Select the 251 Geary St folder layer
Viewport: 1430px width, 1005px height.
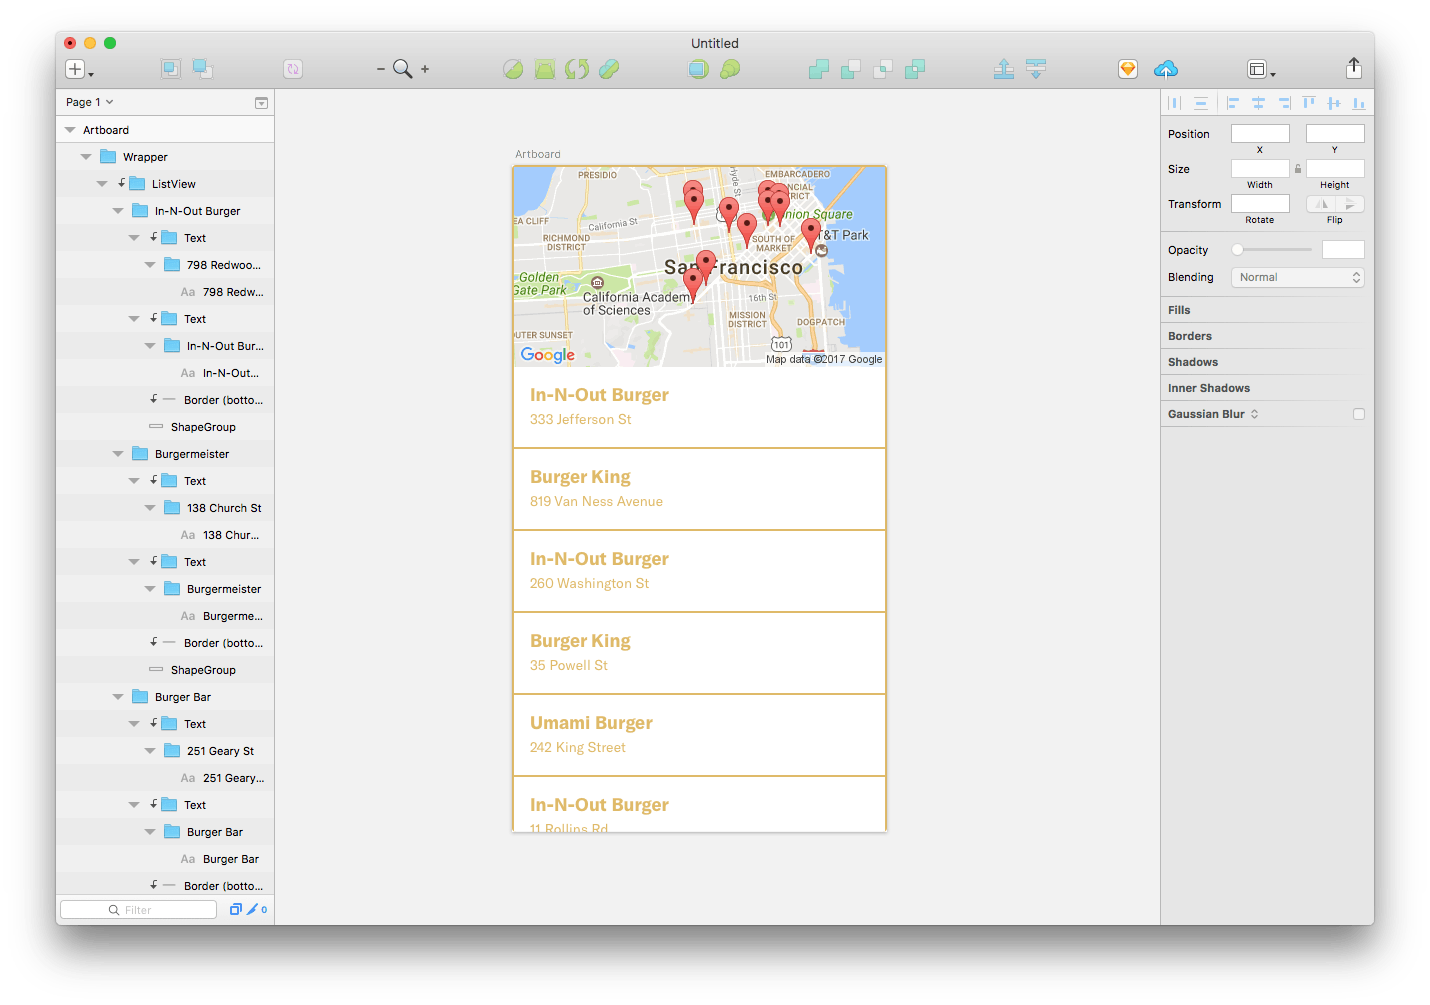165,751
